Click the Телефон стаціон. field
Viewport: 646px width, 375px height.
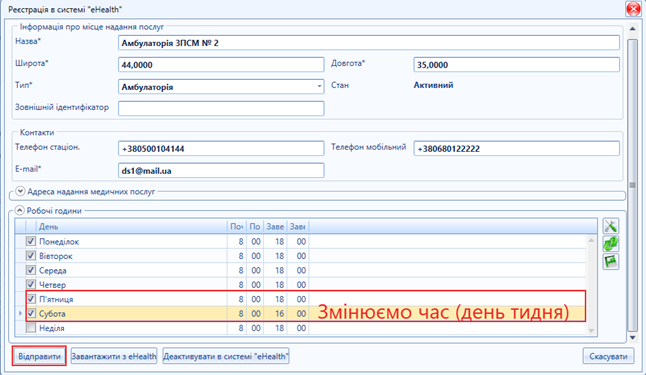pos(221,149)
